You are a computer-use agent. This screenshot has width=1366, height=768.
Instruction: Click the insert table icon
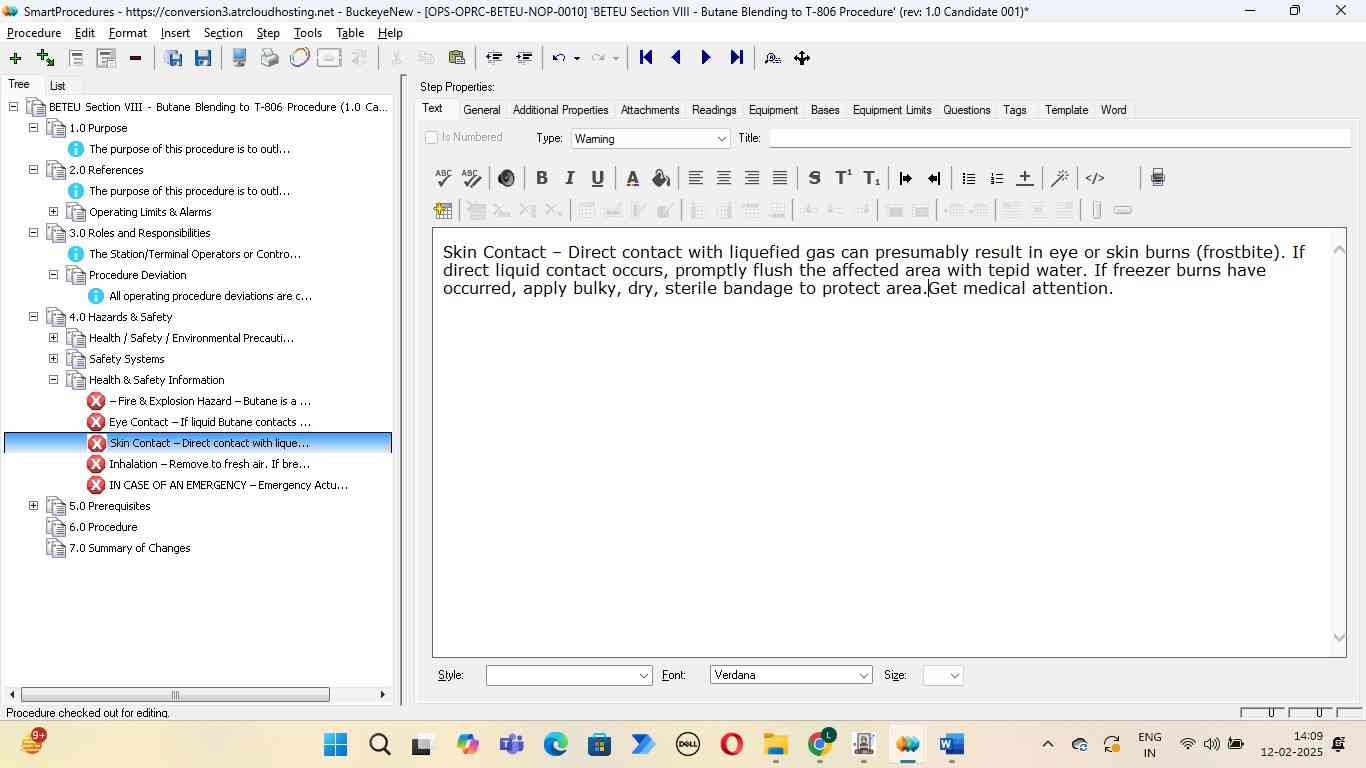tap(442, 210)
